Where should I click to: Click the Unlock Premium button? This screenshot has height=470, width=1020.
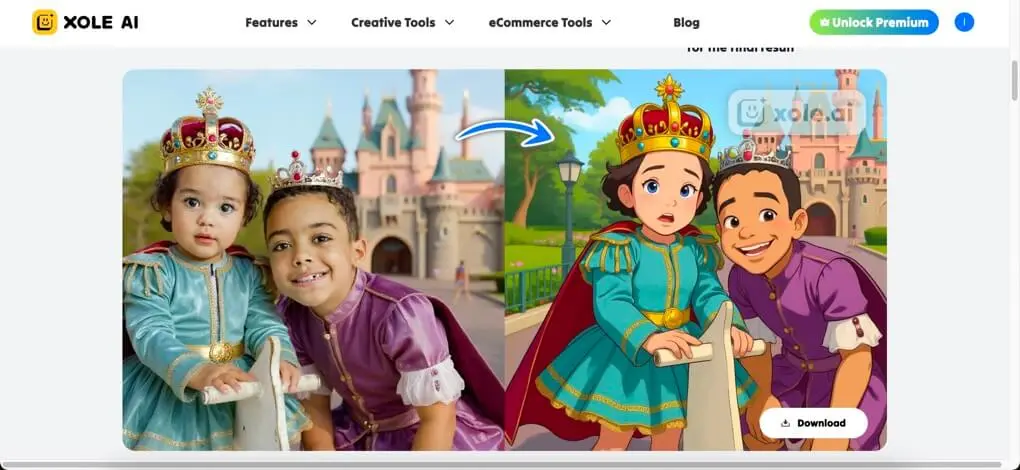click(874, 22)
